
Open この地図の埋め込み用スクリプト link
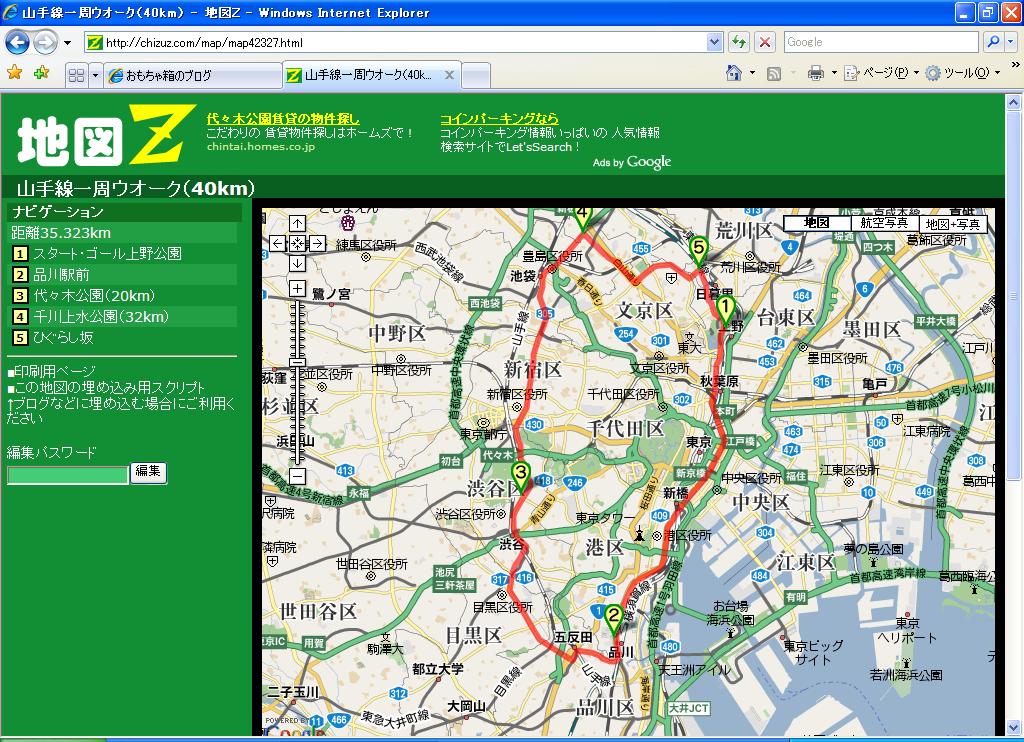click(109, 387)
